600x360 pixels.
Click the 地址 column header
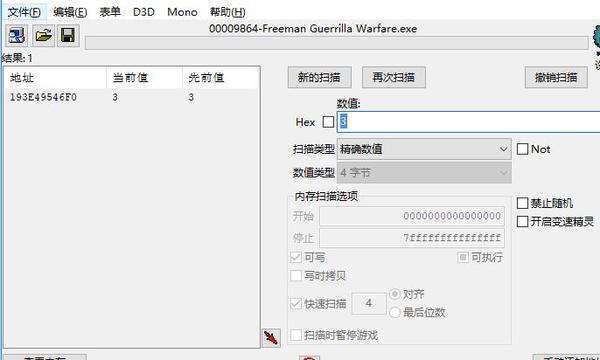(x=55, y=78)
